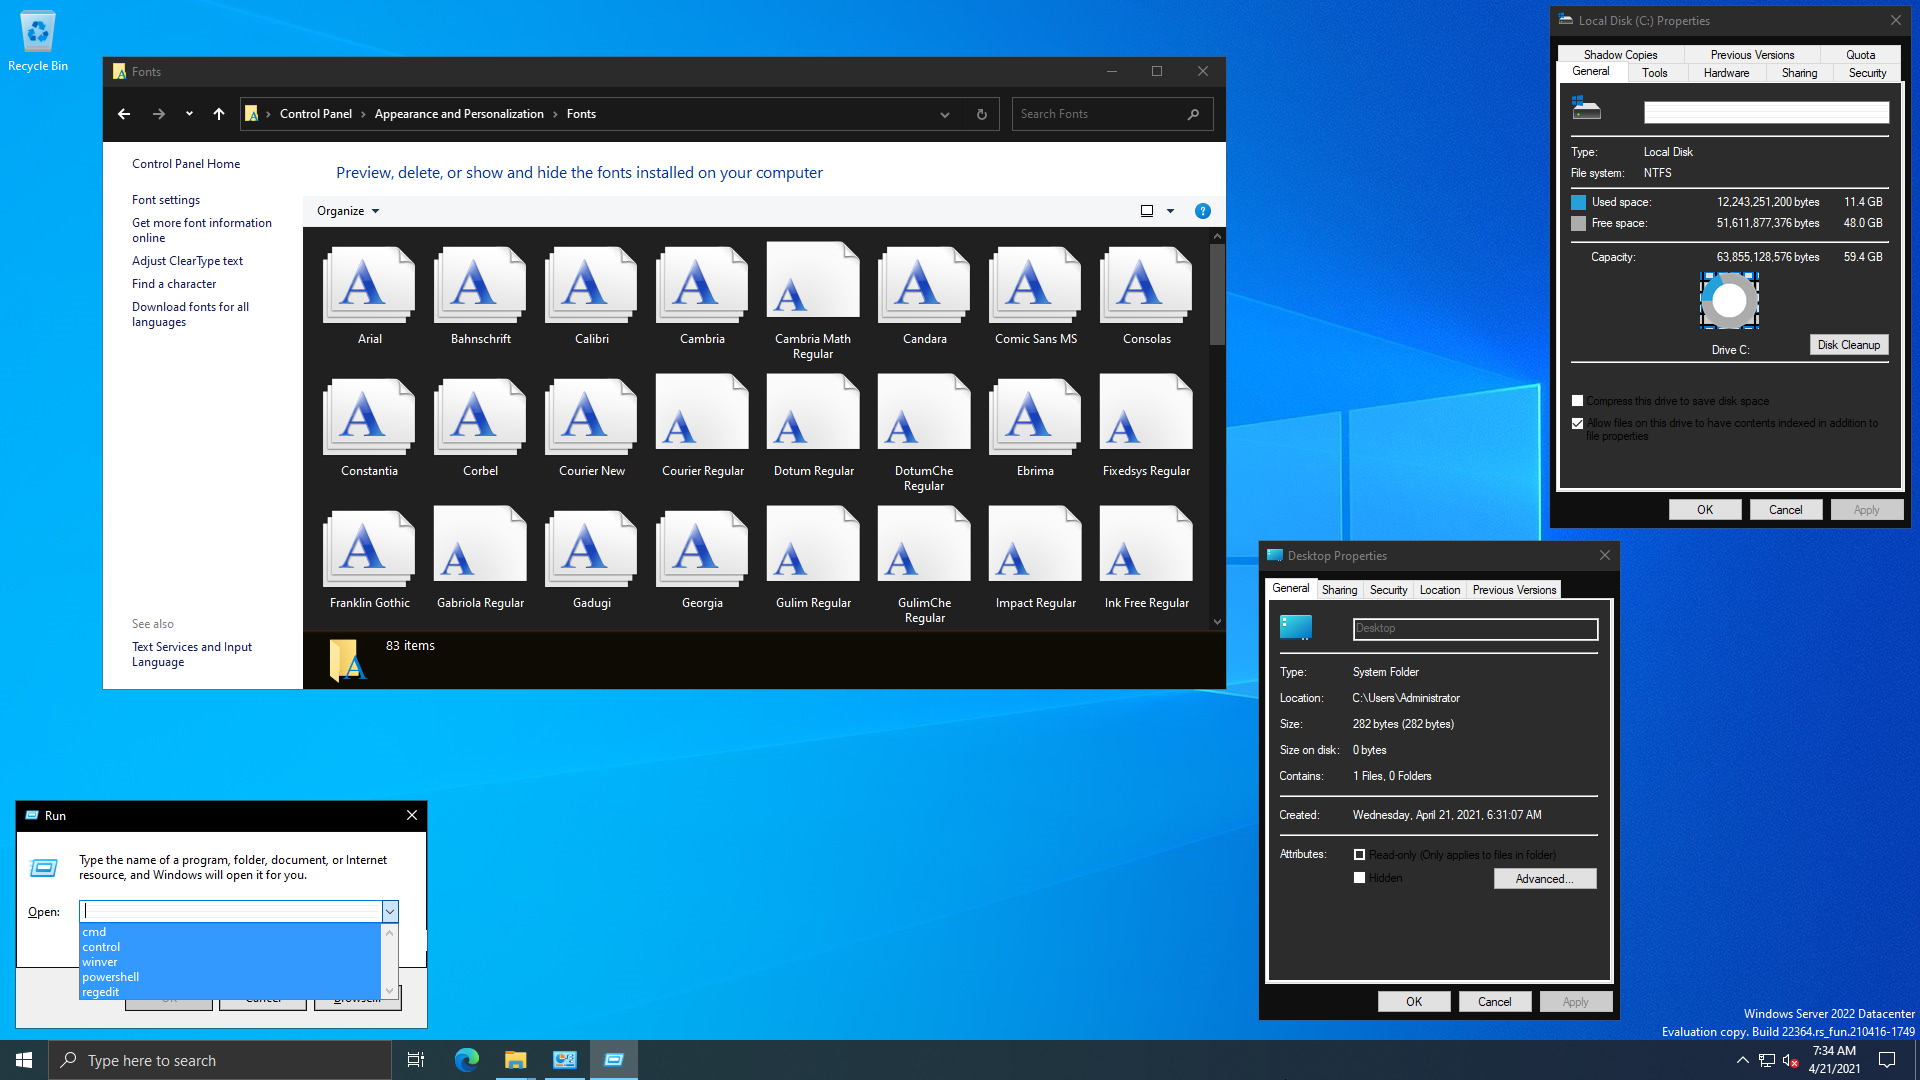
Task: Expand the address bar history dropdown
Action: (944, 114)
